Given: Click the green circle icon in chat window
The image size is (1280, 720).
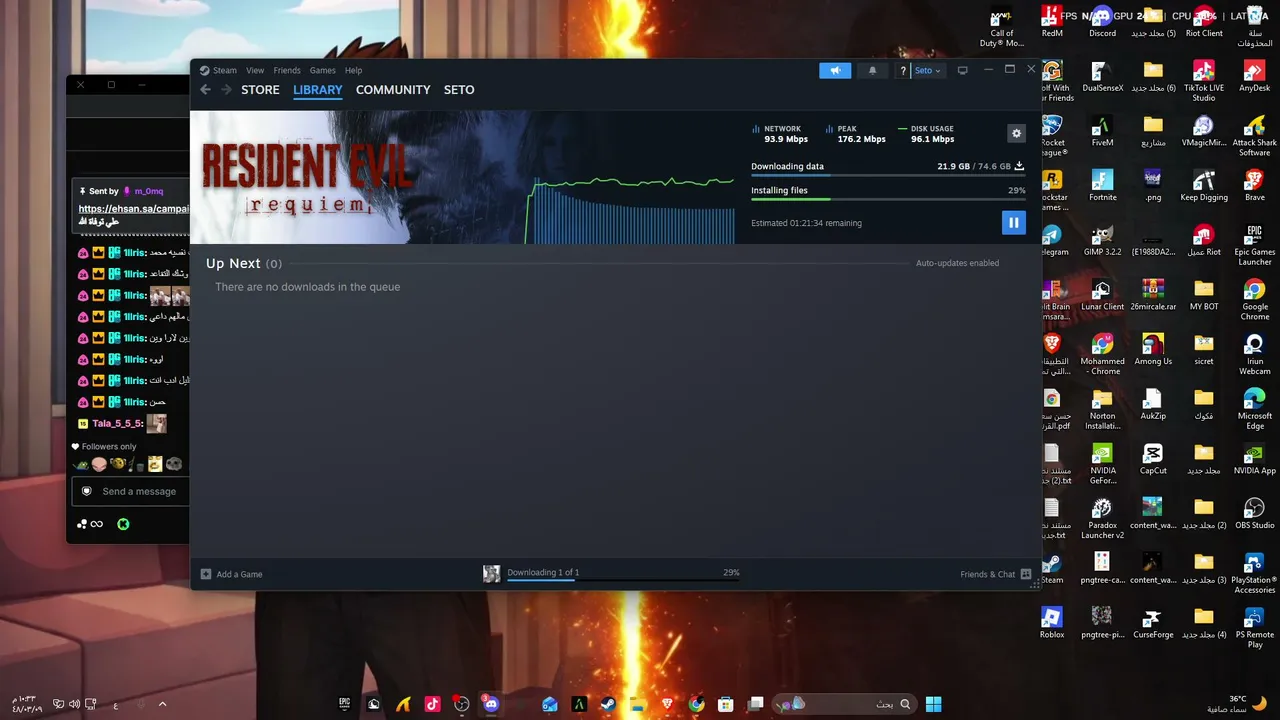Looking at the screenshot, I should pos(123,524).
